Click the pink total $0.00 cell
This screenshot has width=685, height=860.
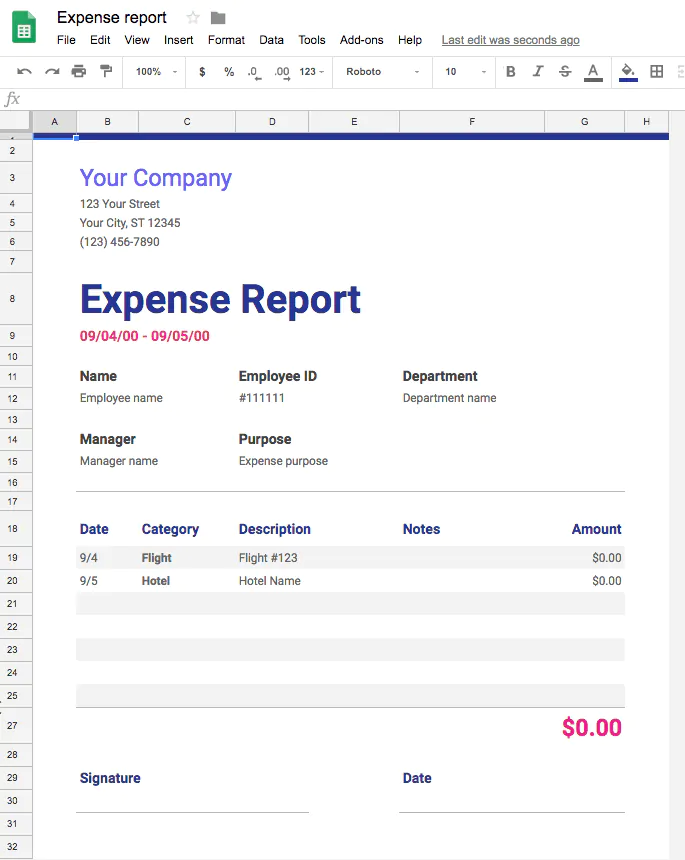(x=592, y=728)
